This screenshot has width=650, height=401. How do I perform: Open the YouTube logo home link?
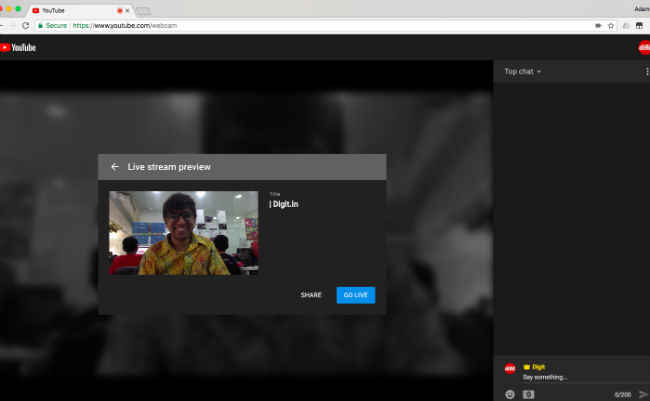18,48
